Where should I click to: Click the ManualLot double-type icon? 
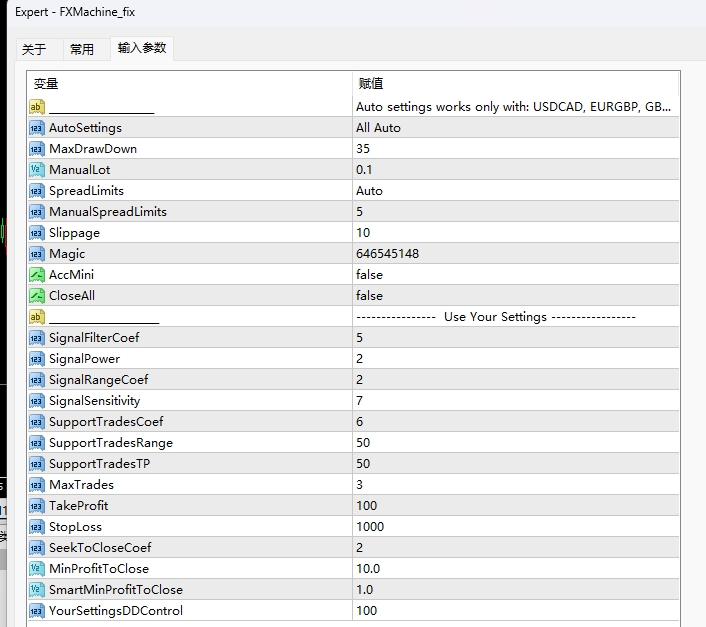click(37, 170)
